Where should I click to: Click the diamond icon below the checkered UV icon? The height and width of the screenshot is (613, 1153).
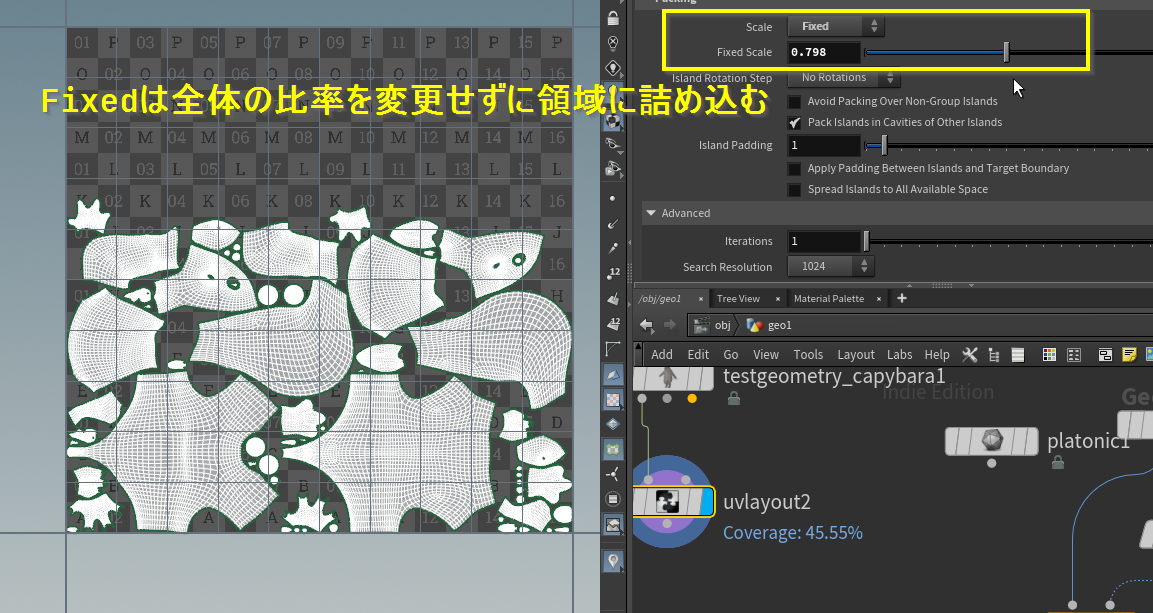pyautogui.click(x=613, y=424)
